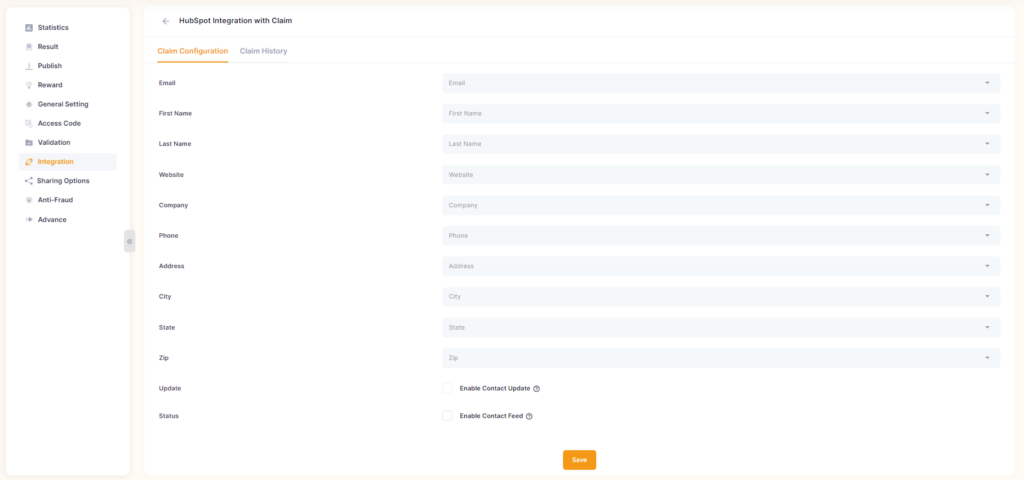Viewport: 1024px width, 480px height.
Task: Click the Reward trophy icon
Action: 29,85
